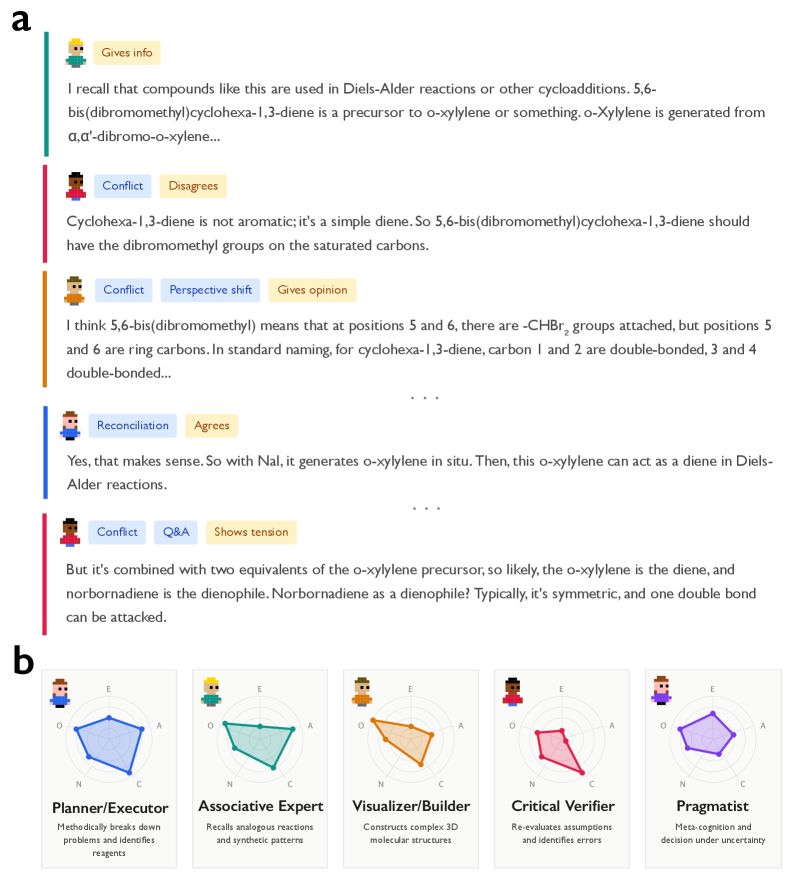Image resolution: width=794 pixels, height=883 pixels.
Task: Click the Shows tension tag
Action: pos(251,532)
